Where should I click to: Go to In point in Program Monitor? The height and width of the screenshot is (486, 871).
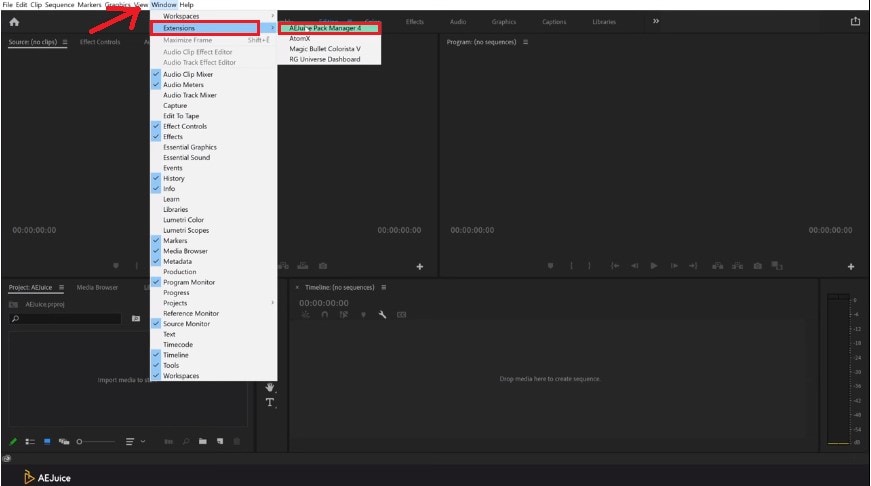(615, 266)
